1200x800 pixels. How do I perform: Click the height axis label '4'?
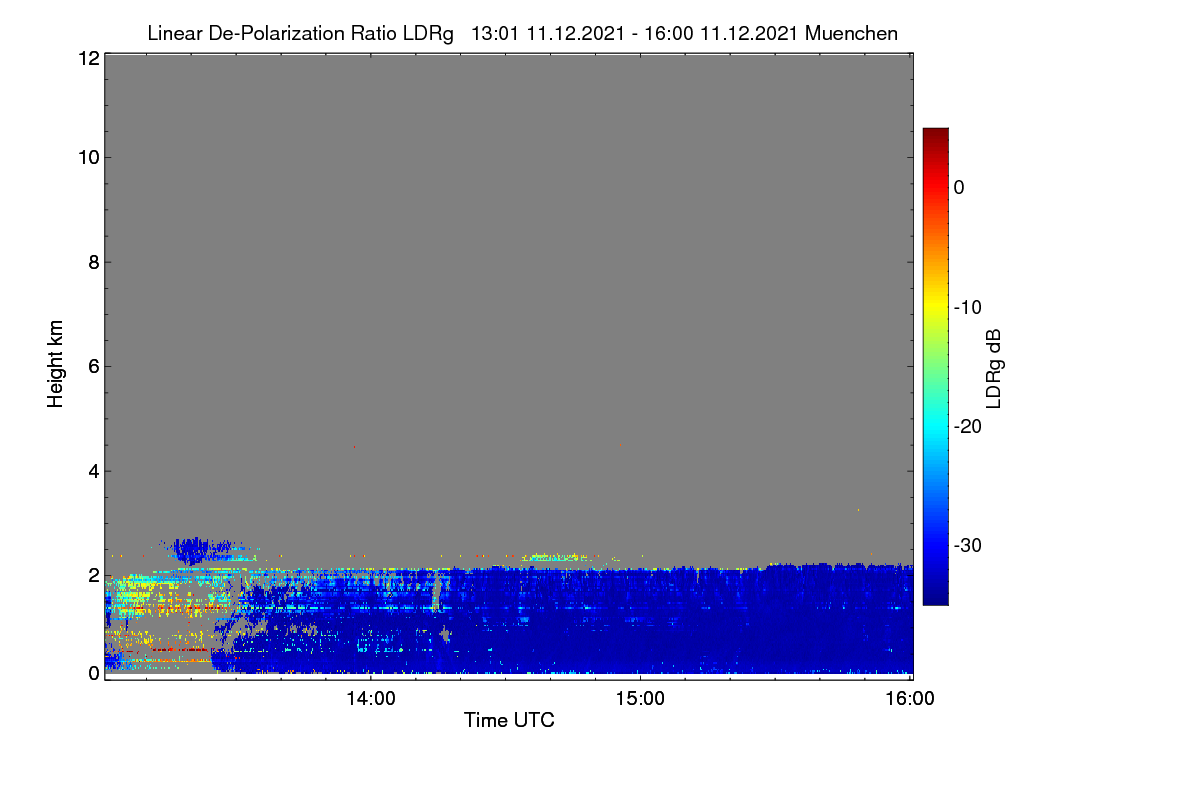coord(92,471)
